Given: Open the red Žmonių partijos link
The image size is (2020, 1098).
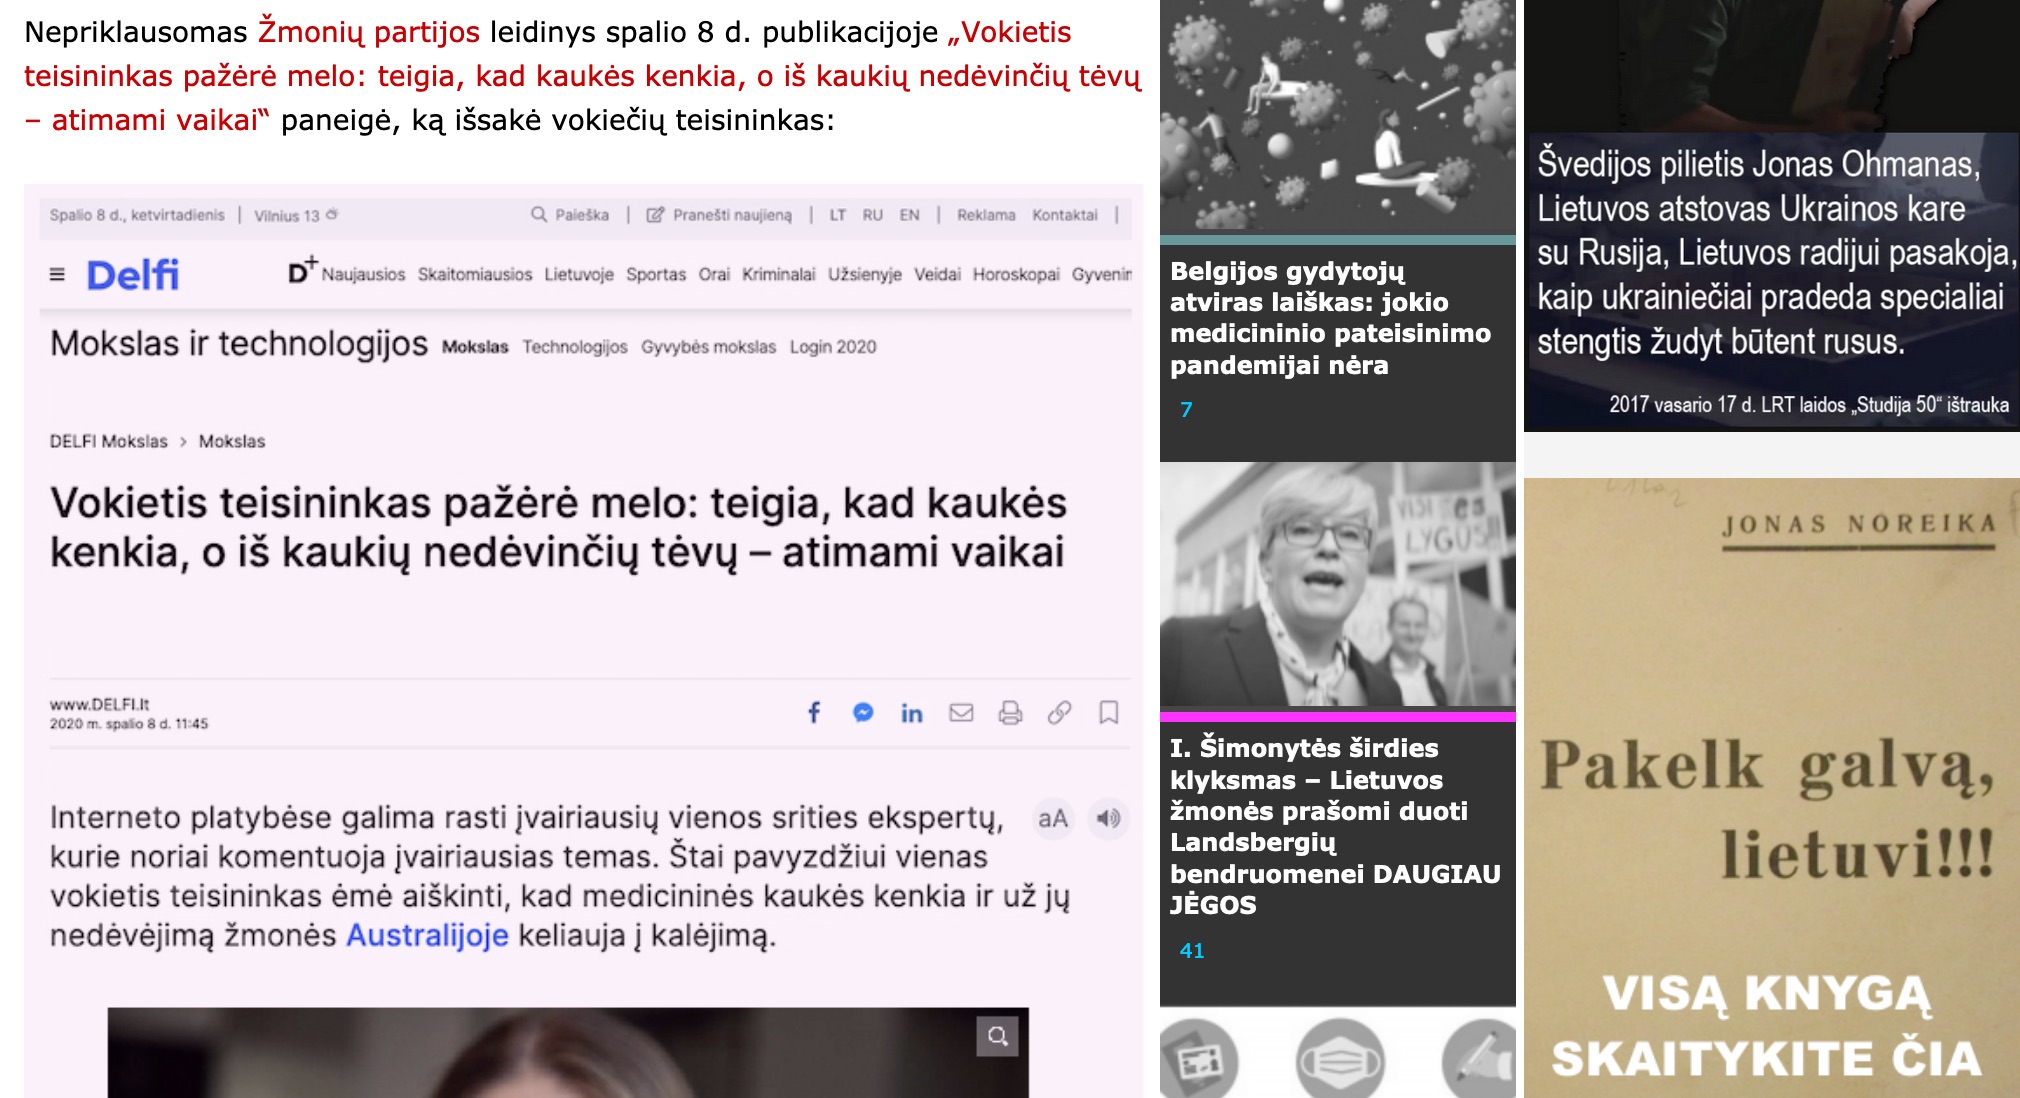Looking at the screenshot, I should click(x=369, y=32).
